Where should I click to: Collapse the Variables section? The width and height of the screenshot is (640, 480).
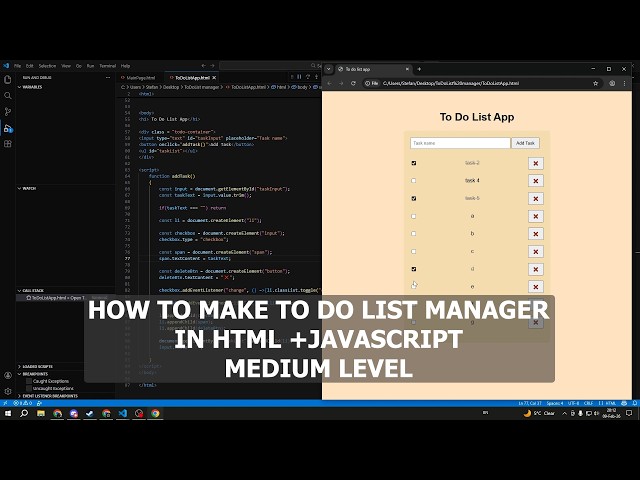coord(31,87)
